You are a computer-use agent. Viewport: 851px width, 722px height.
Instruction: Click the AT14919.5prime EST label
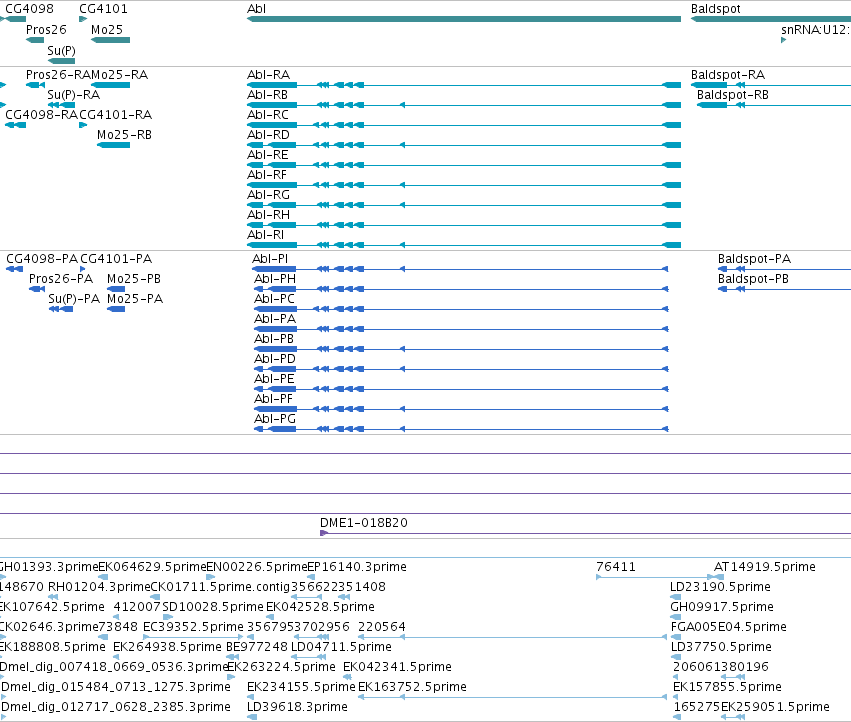click(x=765, y=567)
